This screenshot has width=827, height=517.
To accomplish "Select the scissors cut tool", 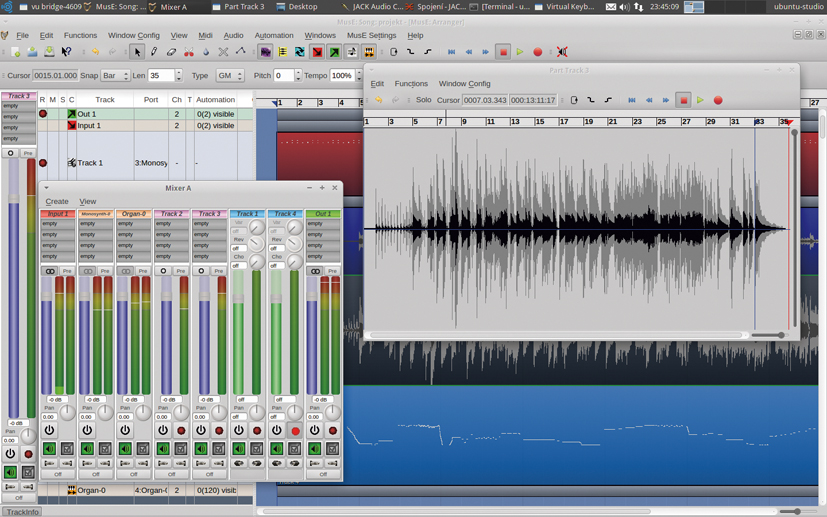I will click(x=188, y=52).
